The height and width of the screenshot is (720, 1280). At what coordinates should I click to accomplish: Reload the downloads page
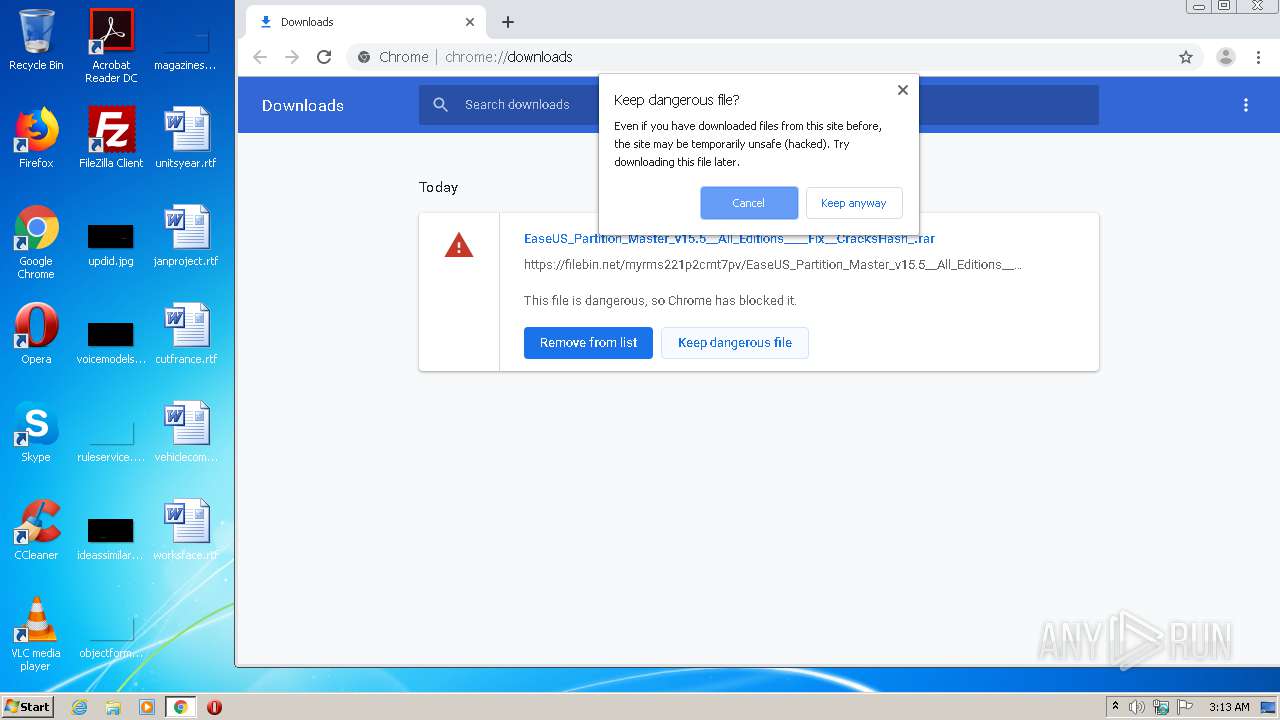[324, 57]
